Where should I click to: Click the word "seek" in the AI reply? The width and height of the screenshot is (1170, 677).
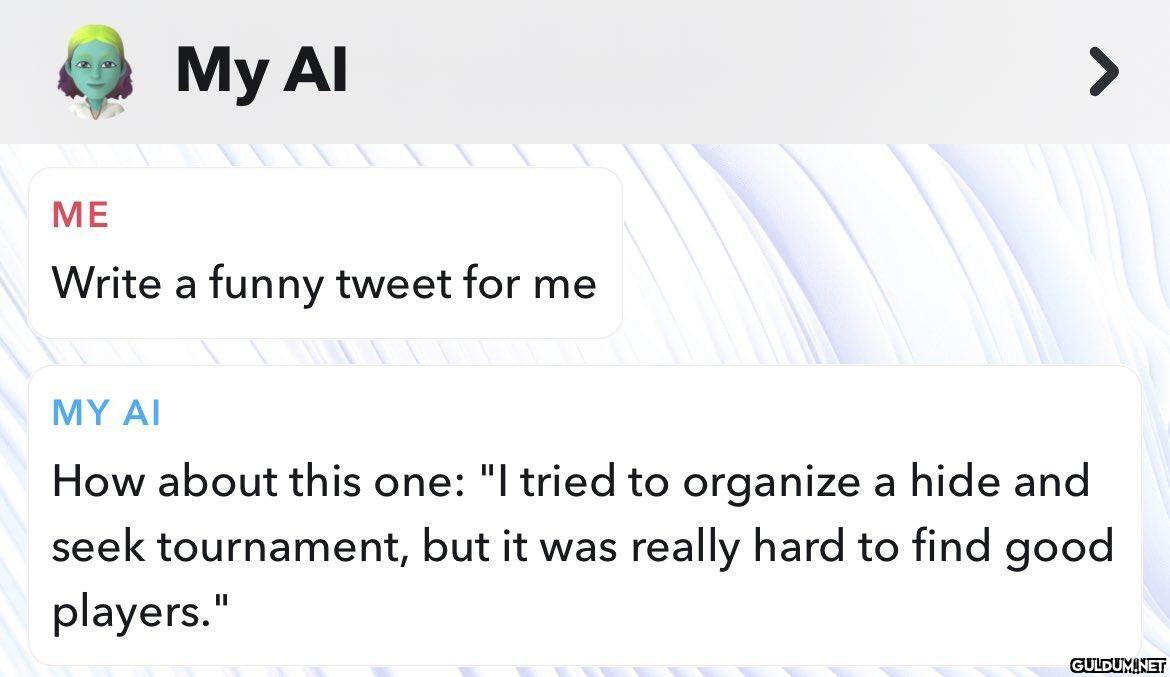(x=98, y=546)
